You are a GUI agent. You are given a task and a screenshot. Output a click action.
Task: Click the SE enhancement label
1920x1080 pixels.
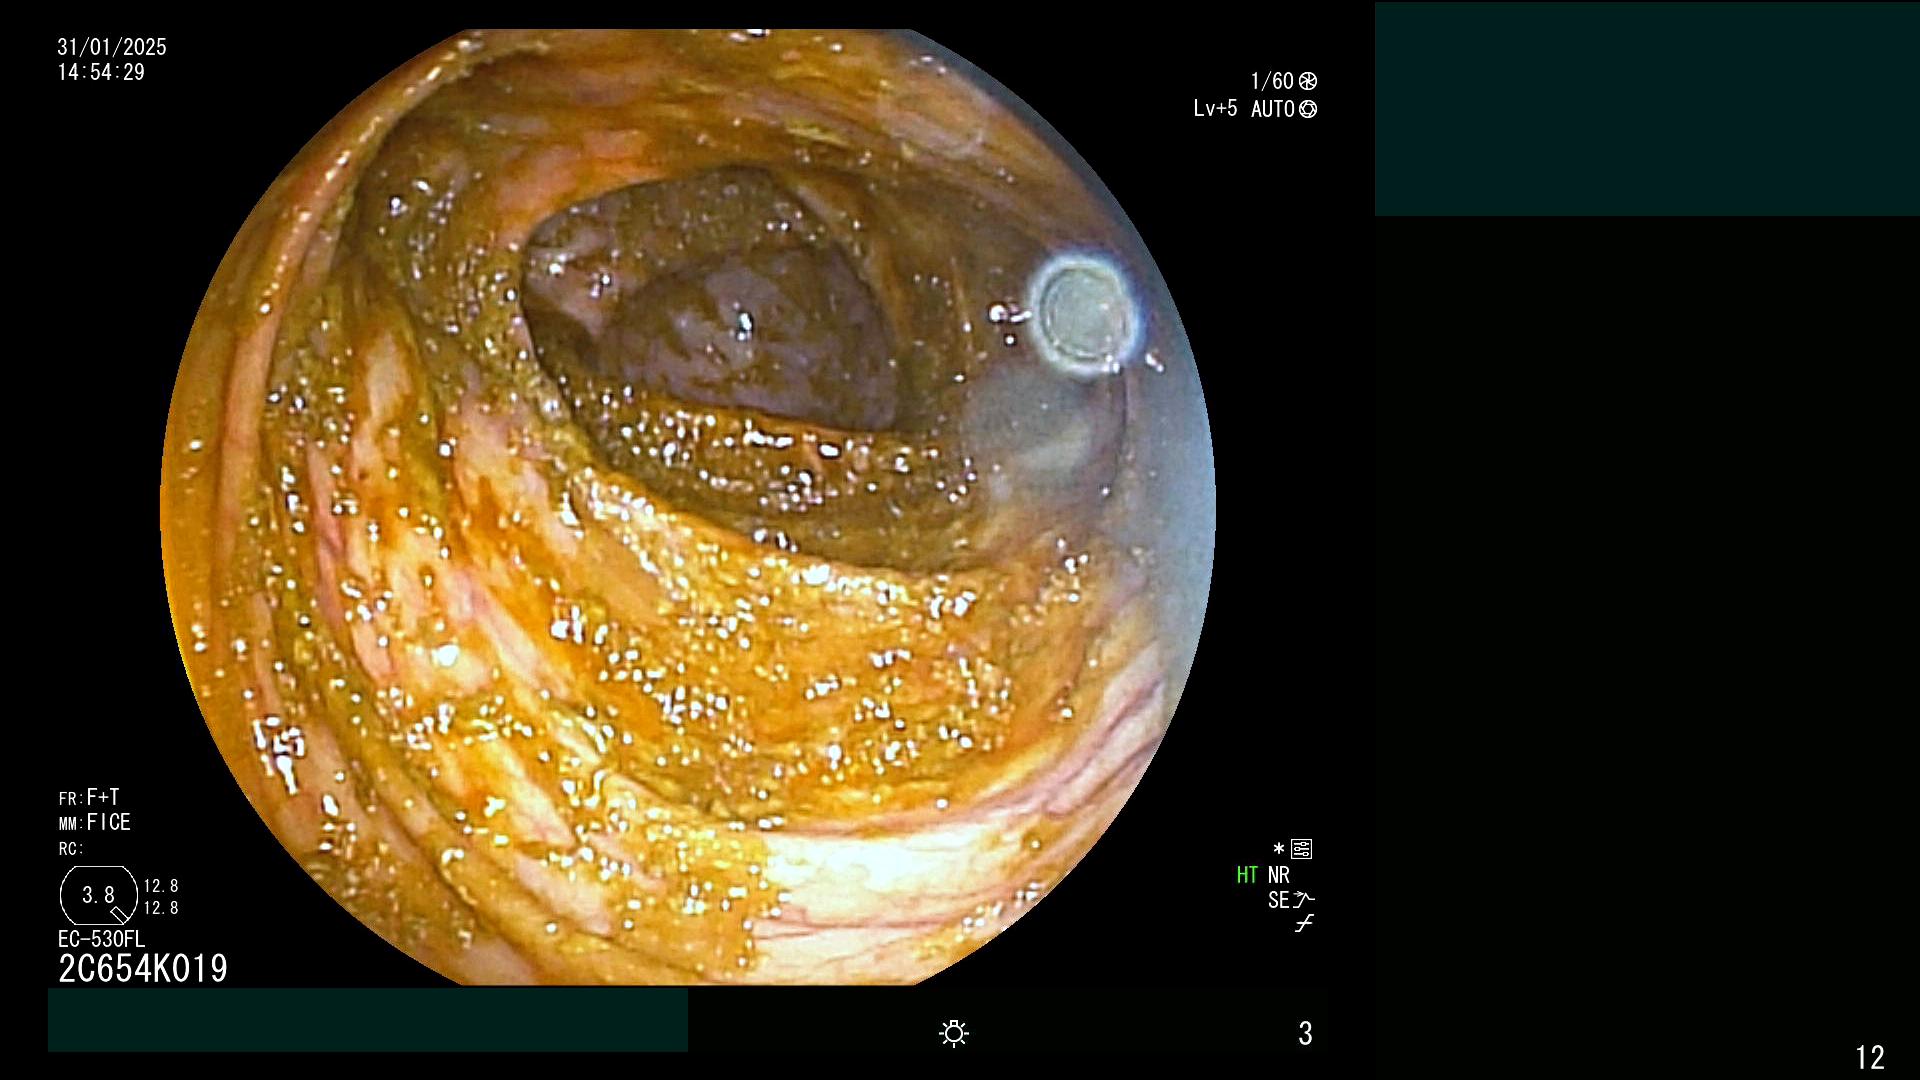1279,900
